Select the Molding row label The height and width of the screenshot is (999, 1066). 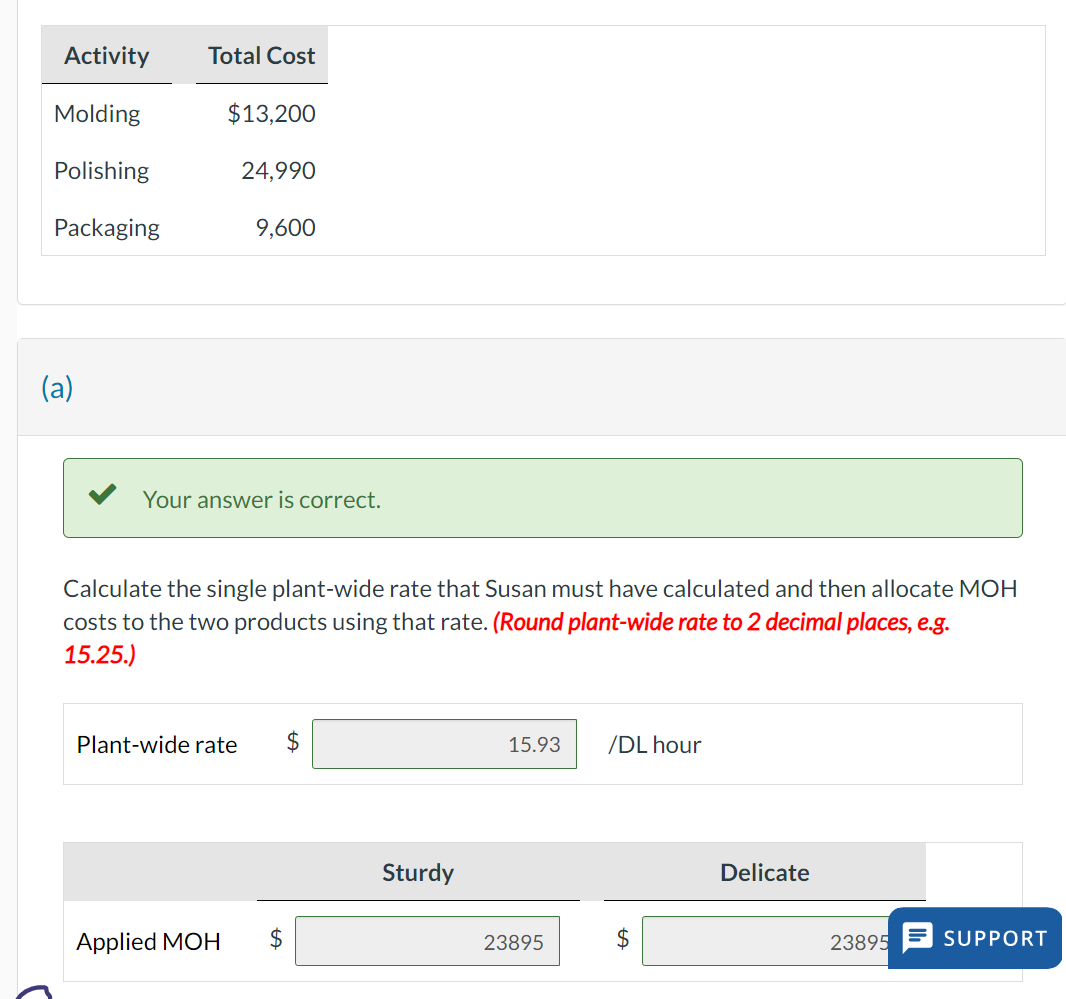97,114
